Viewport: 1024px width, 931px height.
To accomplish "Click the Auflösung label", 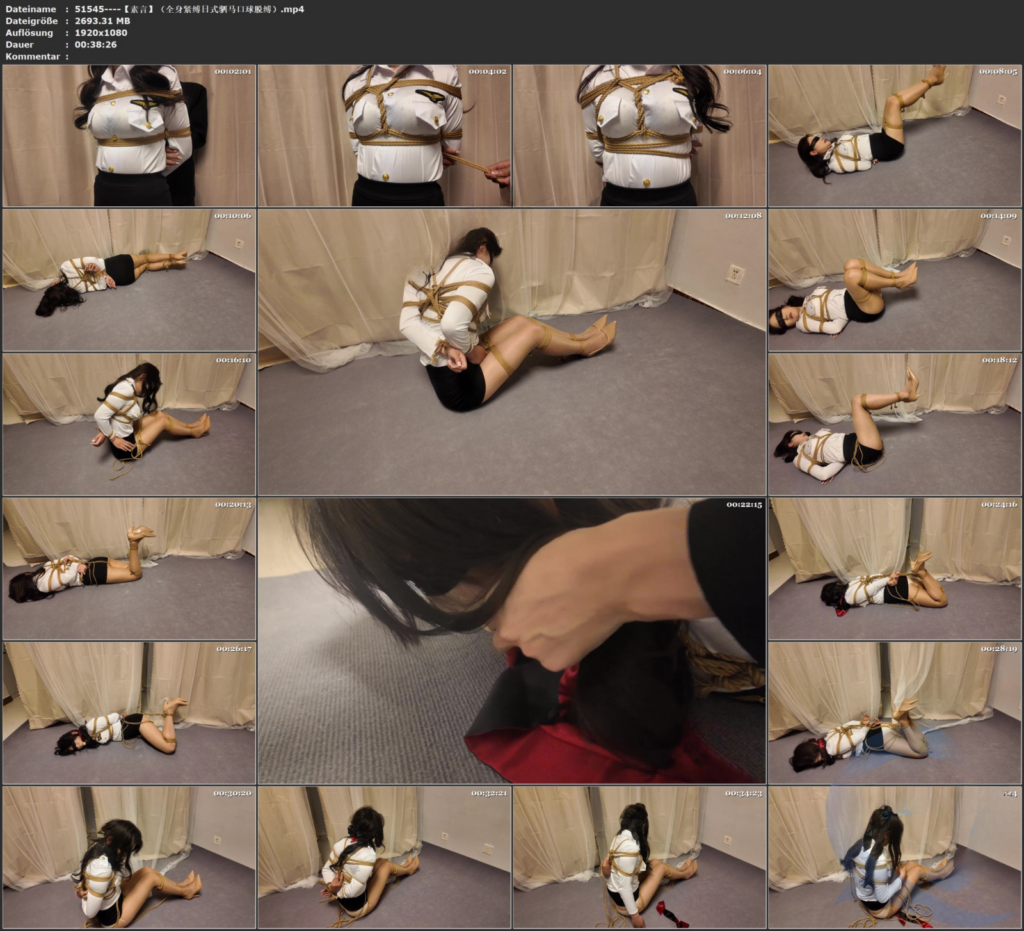I will coord(29,33).
